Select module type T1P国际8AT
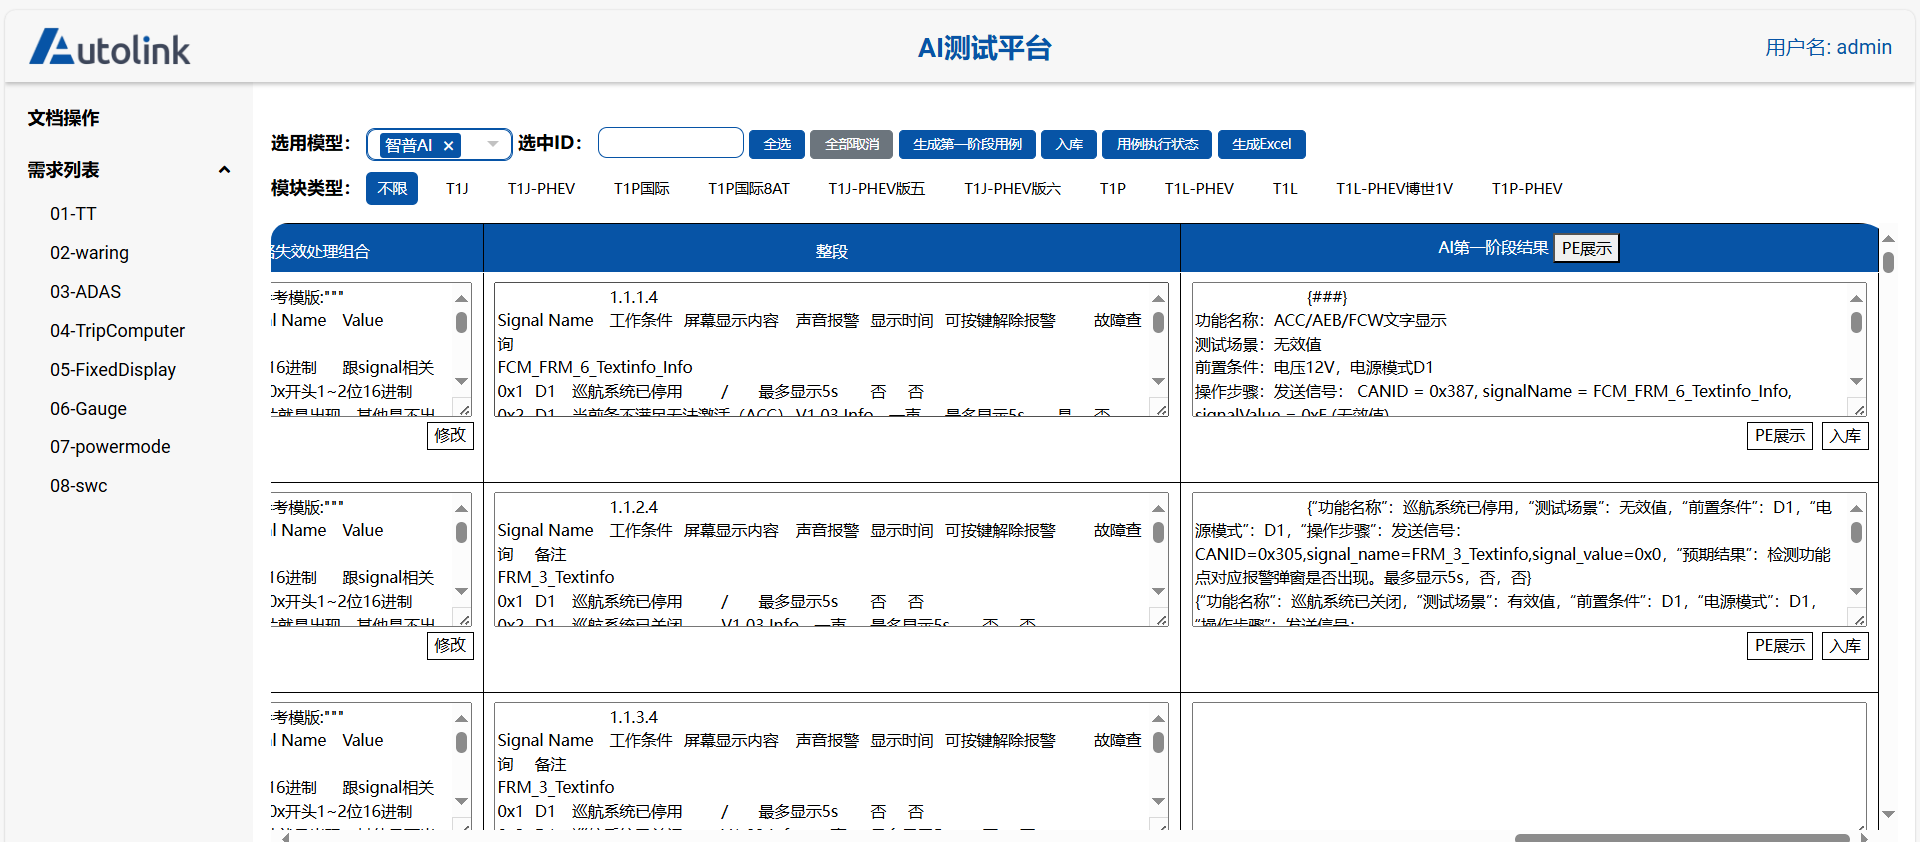Viewport: 1920px width, 842px height. tap(749, 188)
